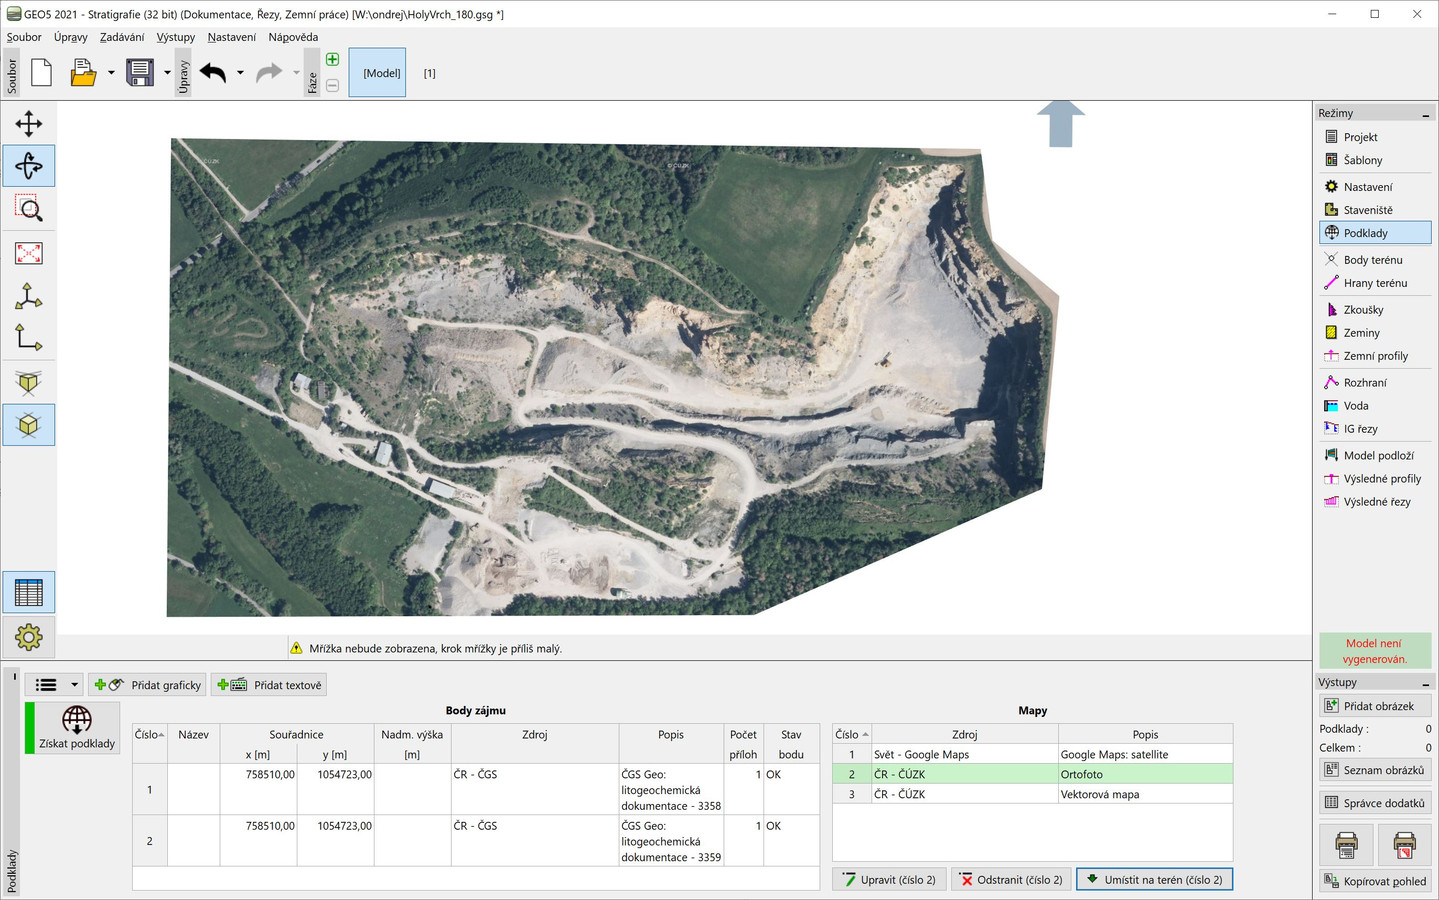Open the Nápověda menu
Screen dimensions: 1439x900
coord(293,37)
